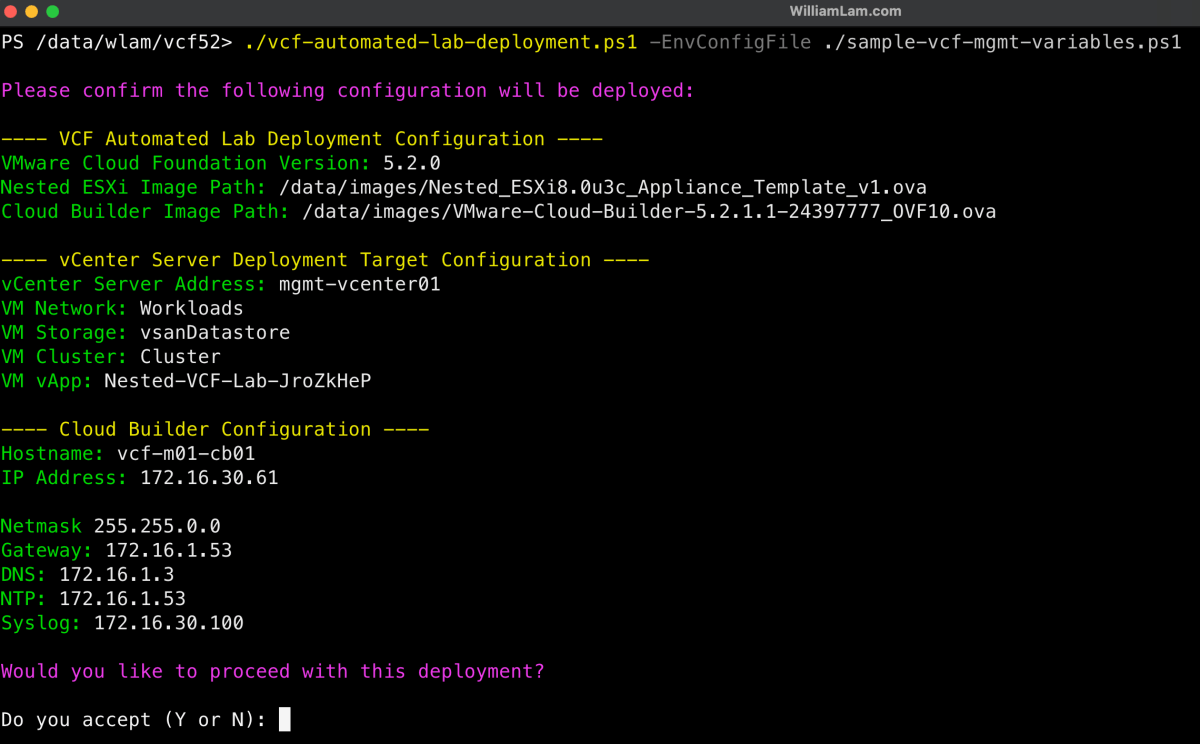Click the blinking terminal cursor

(284, 718)
